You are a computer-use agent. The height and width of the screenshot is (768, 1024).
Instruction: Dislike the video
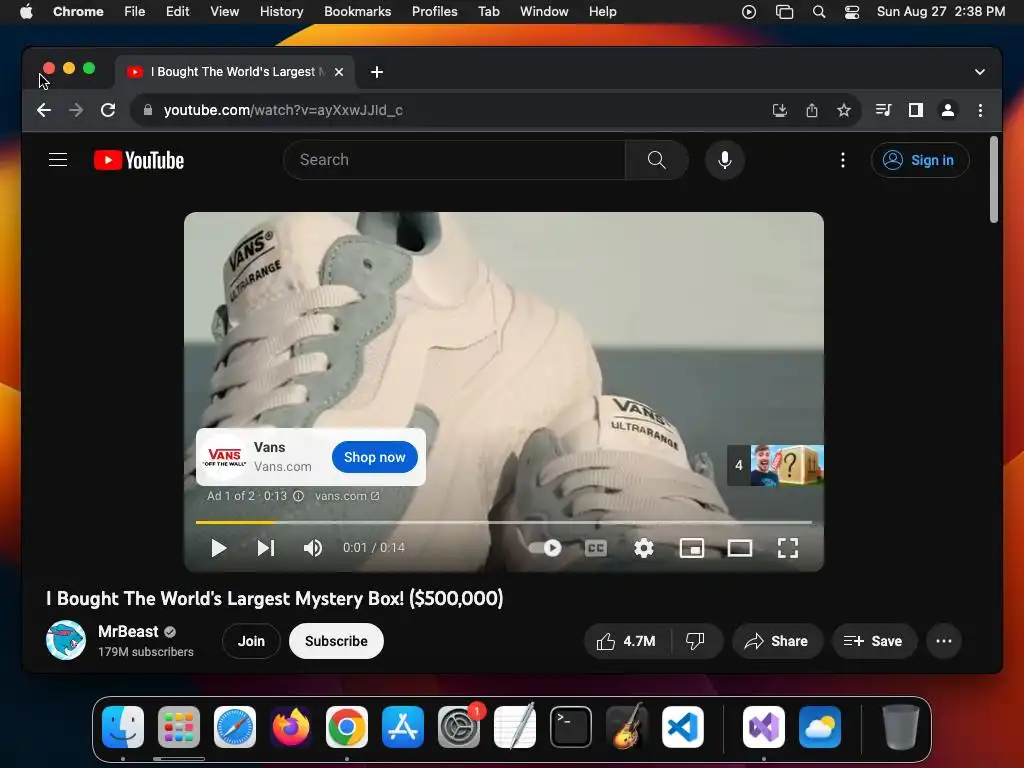(696, 641)
